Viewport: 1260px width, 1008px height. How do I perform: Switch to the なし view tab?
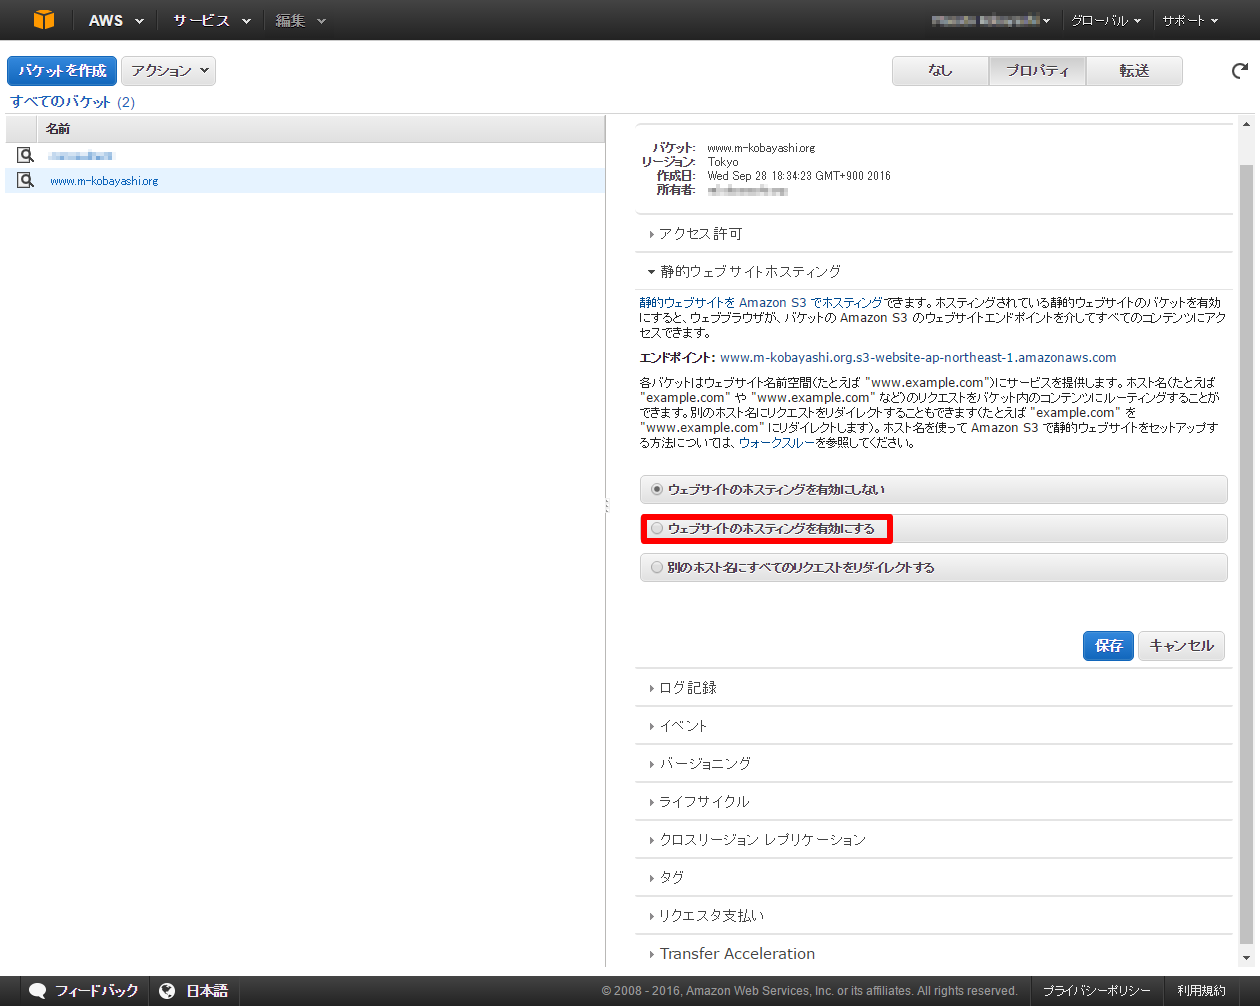tap(940, 71)
